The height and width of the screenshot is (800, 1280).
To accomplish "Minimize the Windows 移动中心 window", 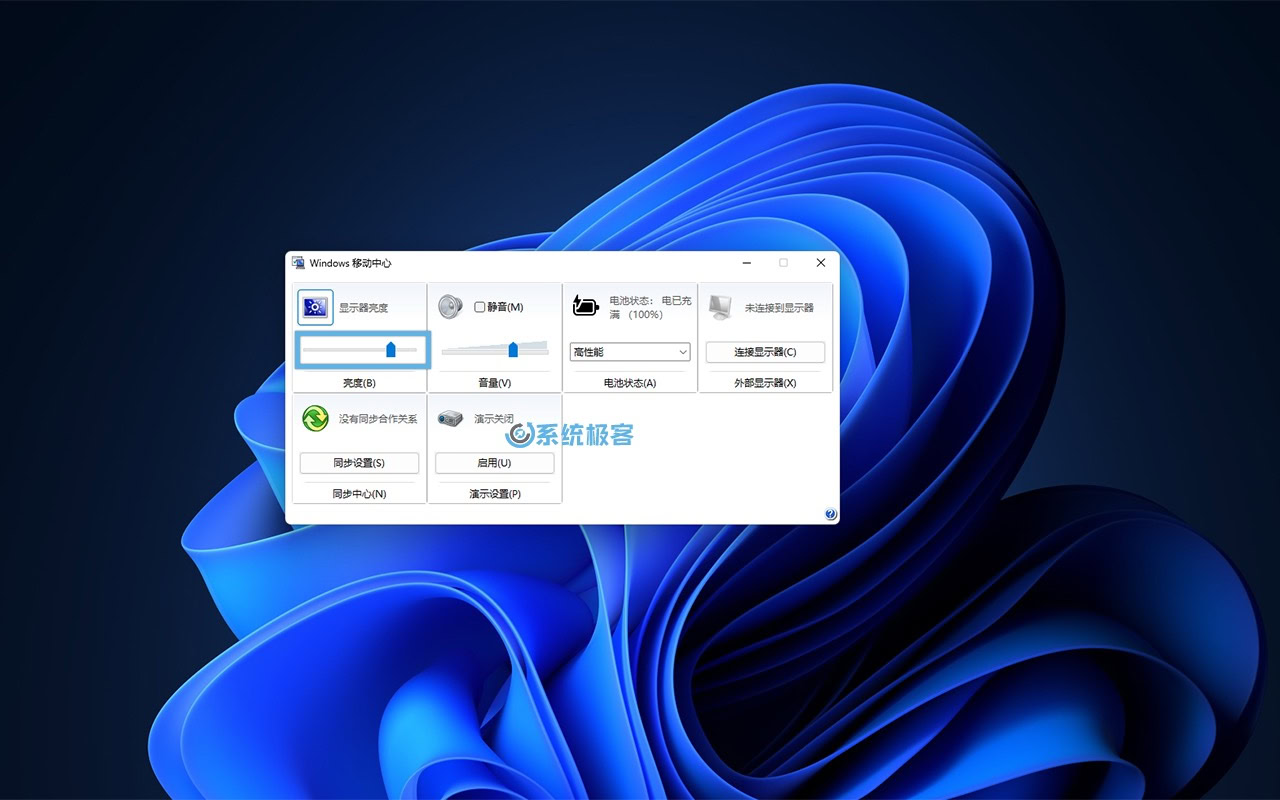I will tap(746, 262).
